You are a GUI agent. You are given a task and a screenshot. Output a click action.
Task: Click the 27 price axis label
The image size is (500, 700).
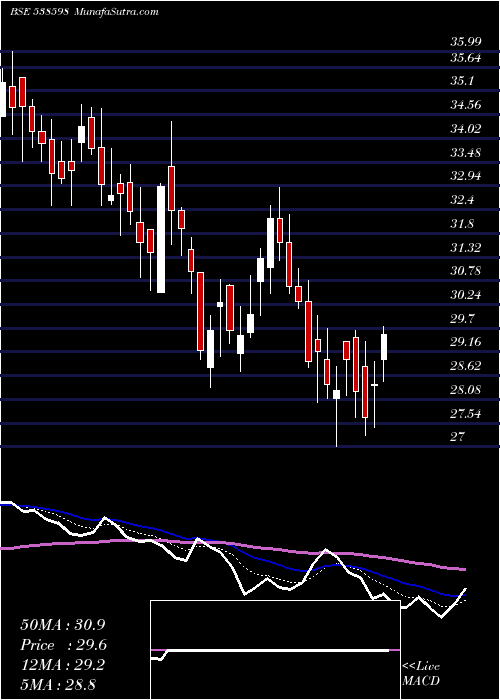coord(458,437)
